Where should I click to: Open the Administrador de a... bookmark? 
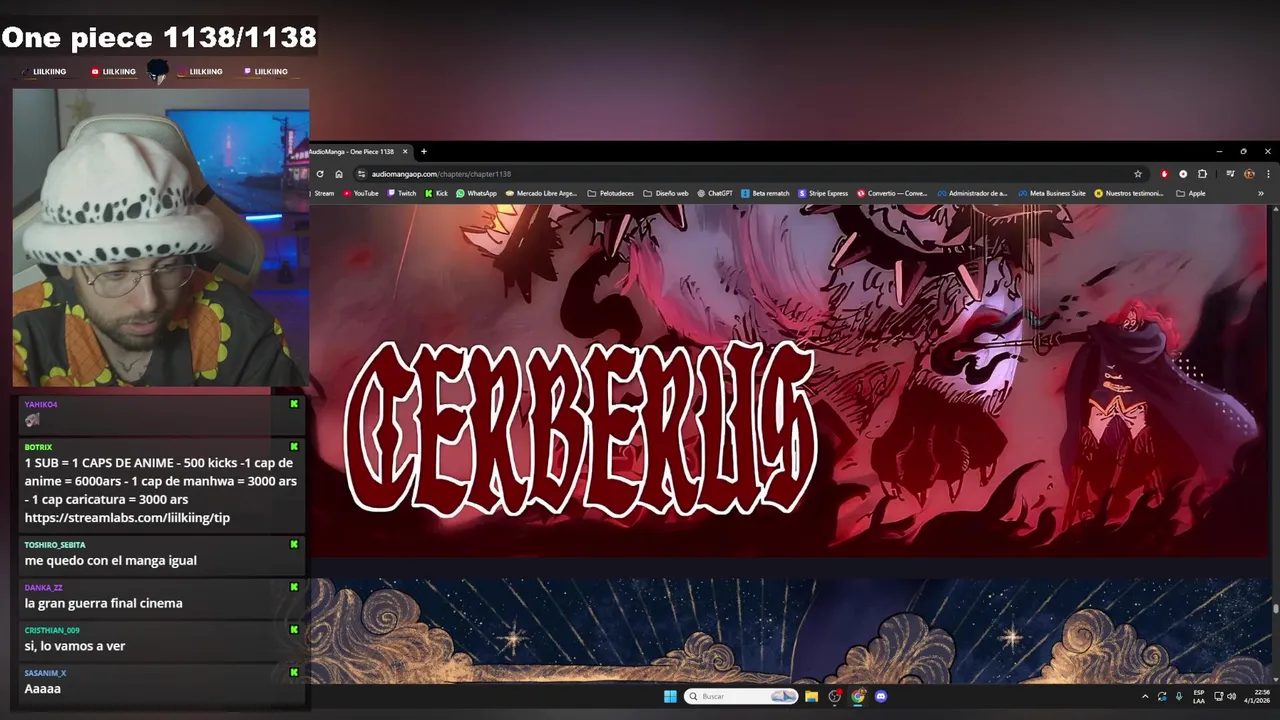(x=972, y=193)
